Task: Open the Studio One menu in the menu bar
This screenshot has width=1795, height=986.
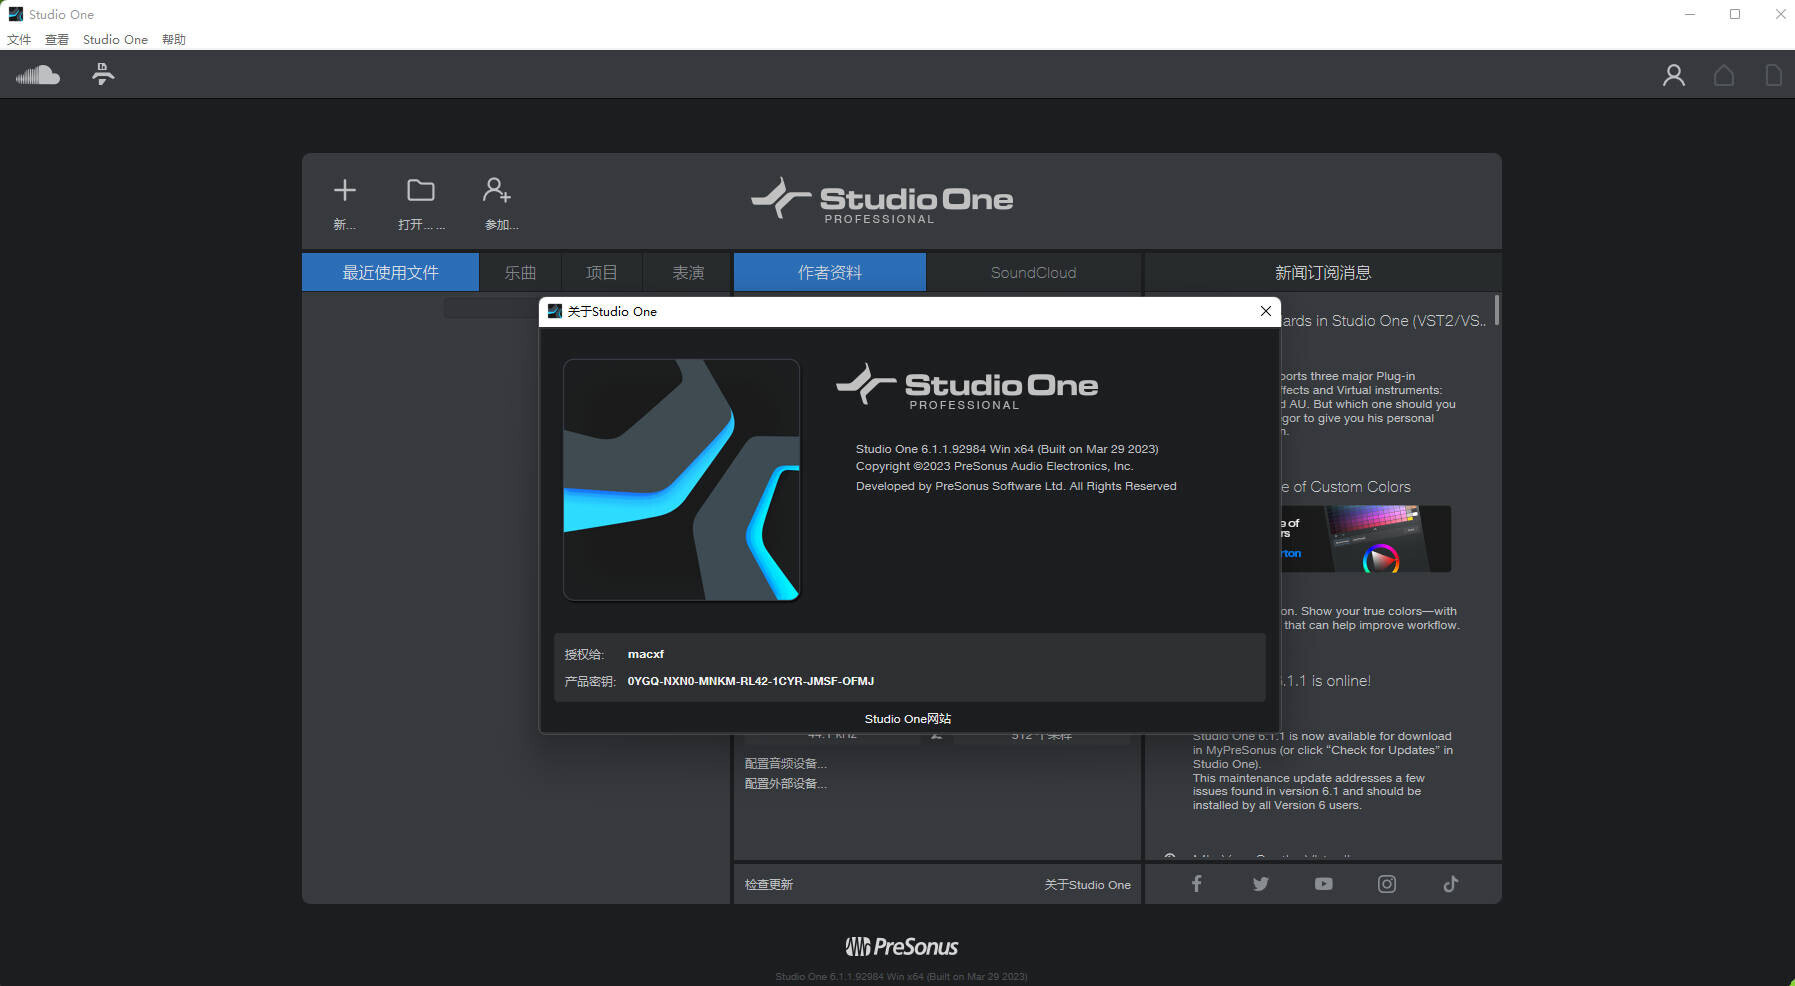Action: [115, 40]
